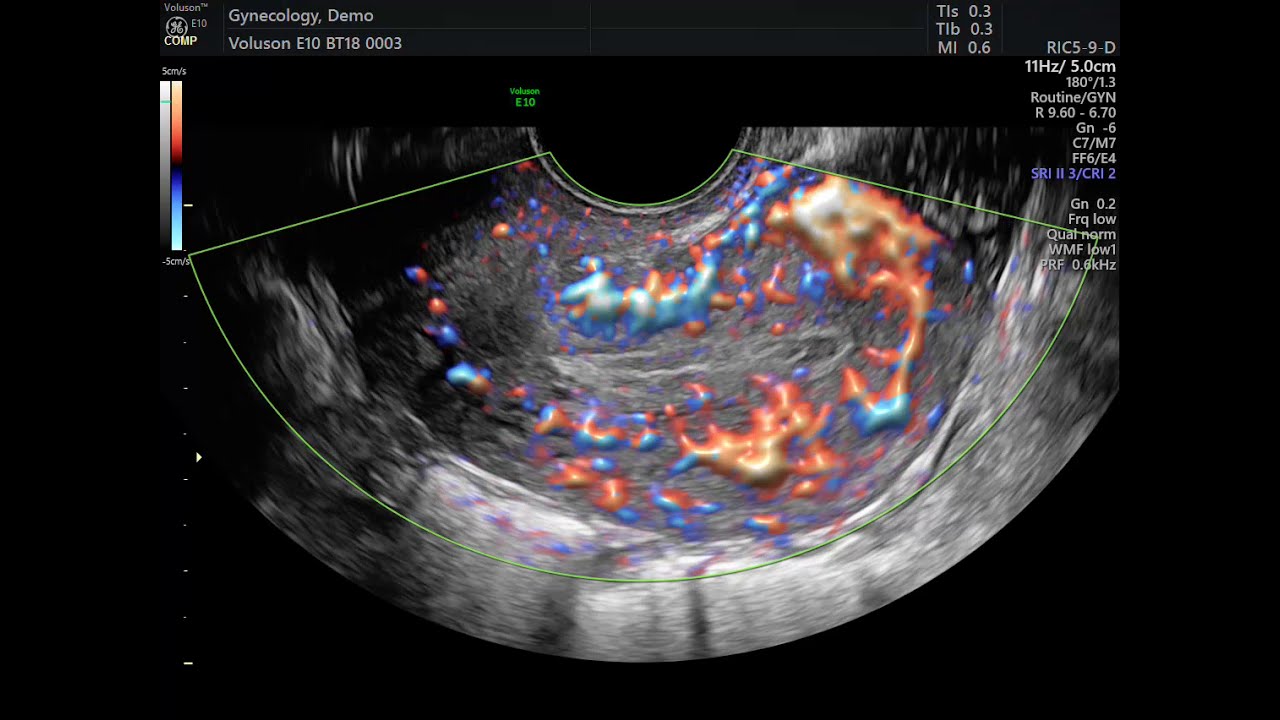Screen dimensions: 1280x720
Task: Click the yellow 'COMP' label
Action: 181,41
